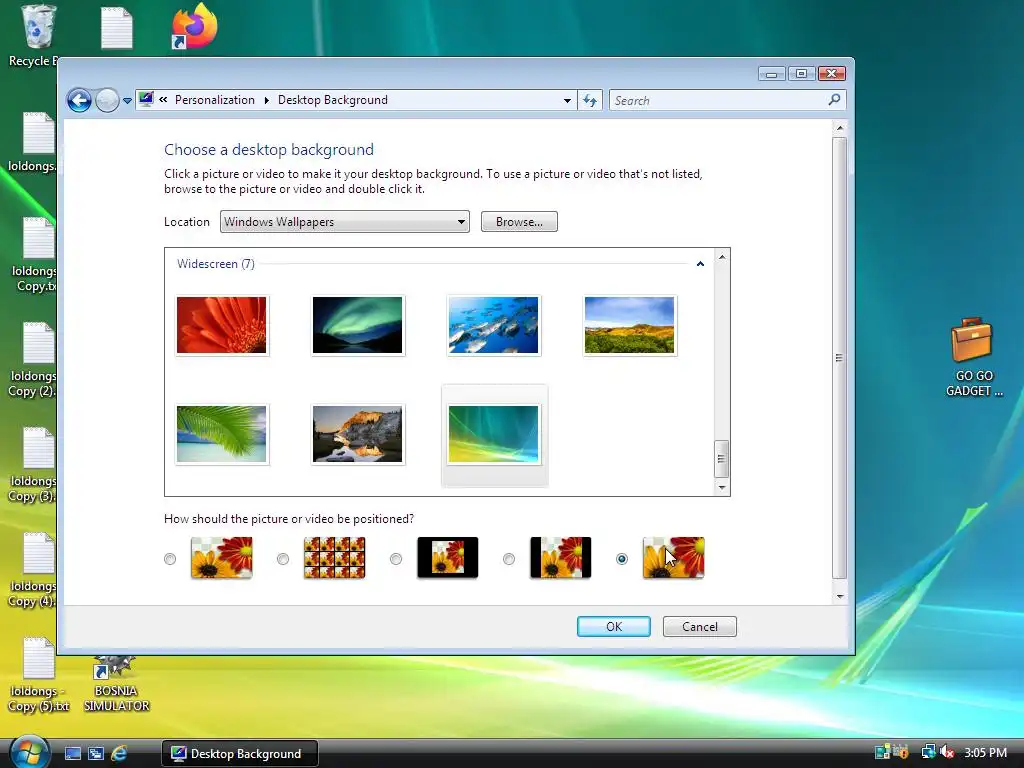This screenshot has width=1024, height=768.
Task: Select the loldongs - Copy (3) file
Action: point(33,465)
